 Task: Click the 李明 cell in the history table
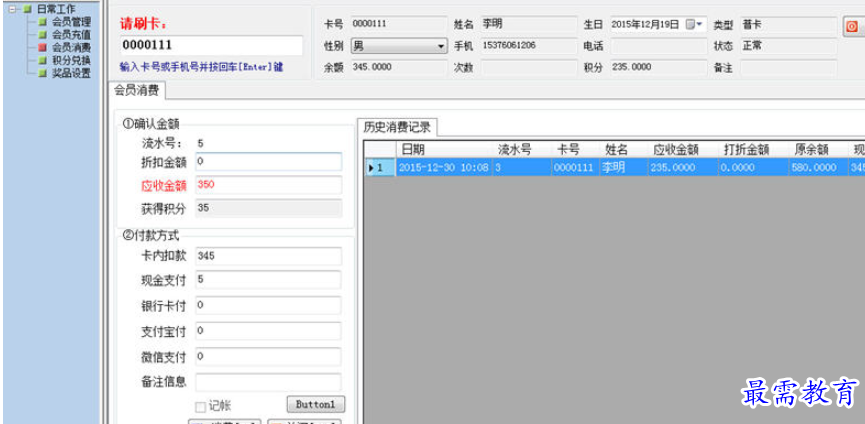pyautogui.click(x=623, y=168)
